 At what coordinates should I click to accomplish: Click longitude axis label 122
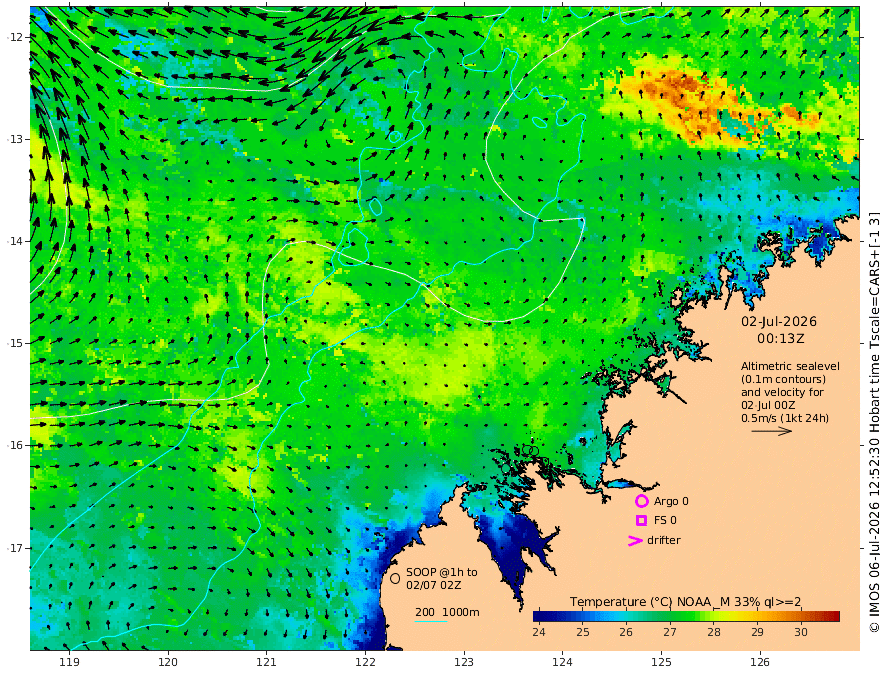click(365, 663)
